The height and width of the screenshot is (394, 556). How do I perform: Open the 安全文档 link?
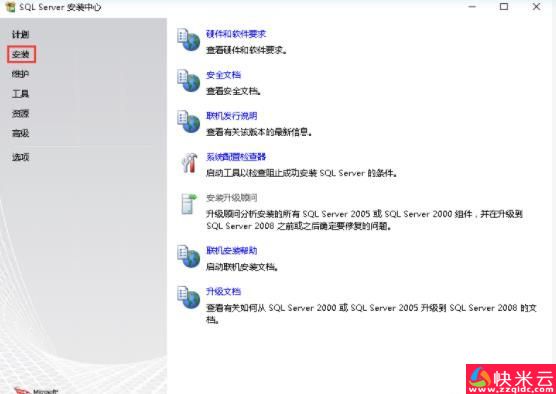(223, 75)
